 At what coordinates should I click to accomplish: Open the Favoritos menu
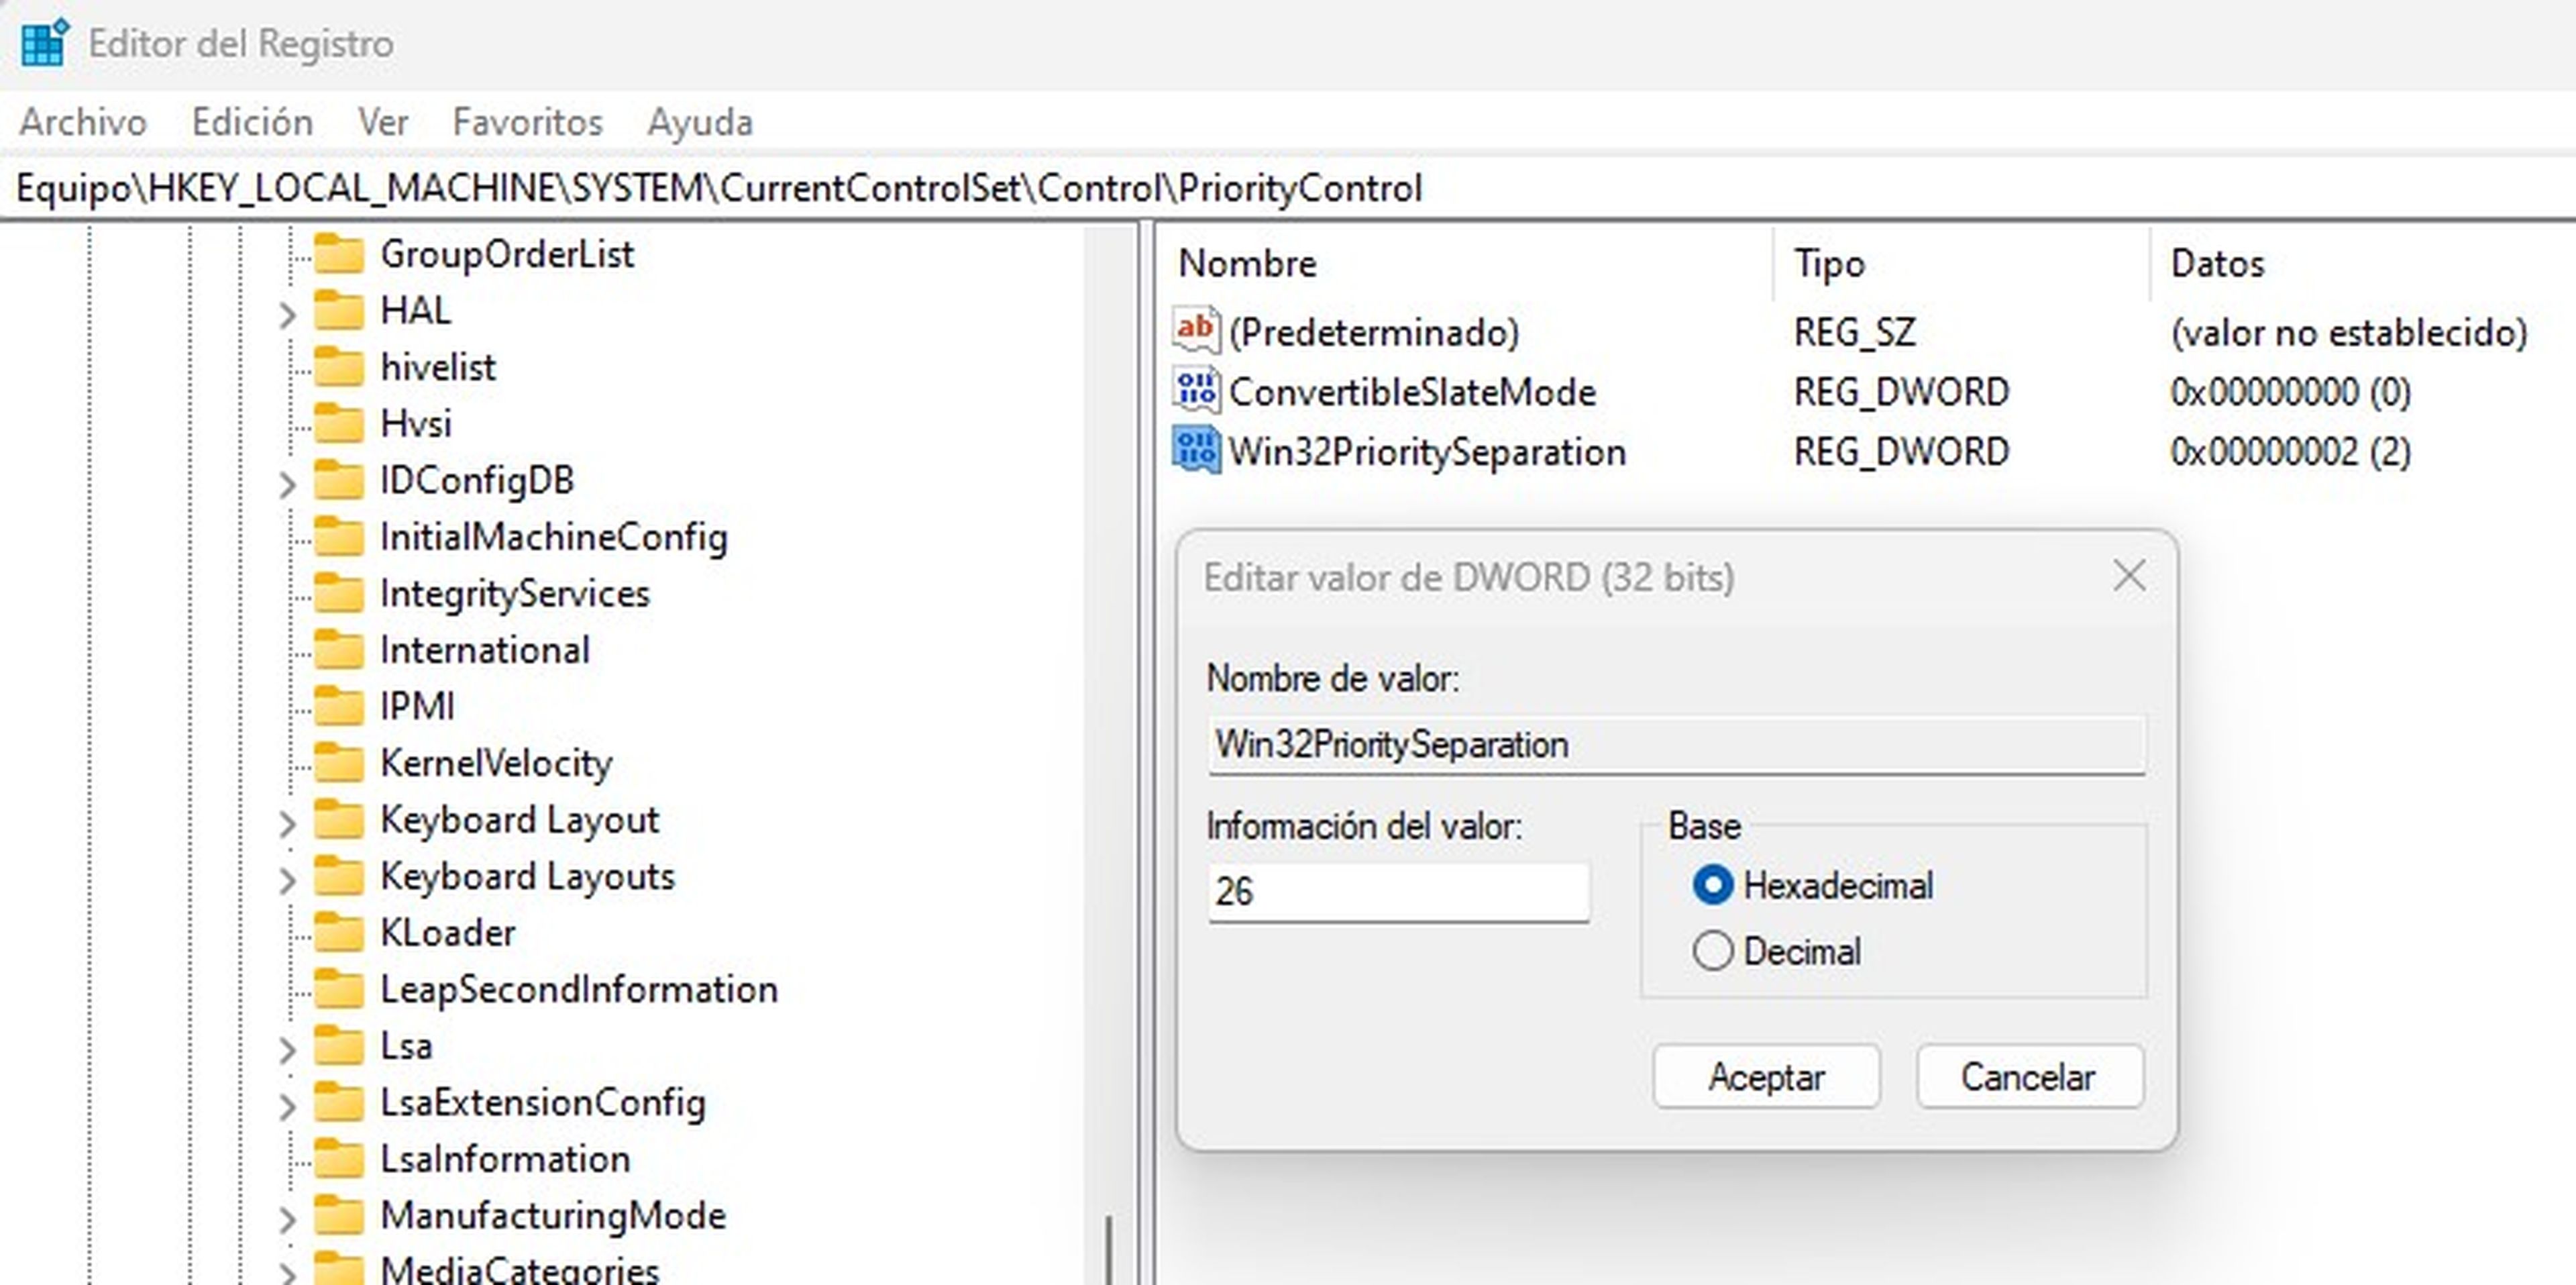pyautogui.click(x=527, y=122)
